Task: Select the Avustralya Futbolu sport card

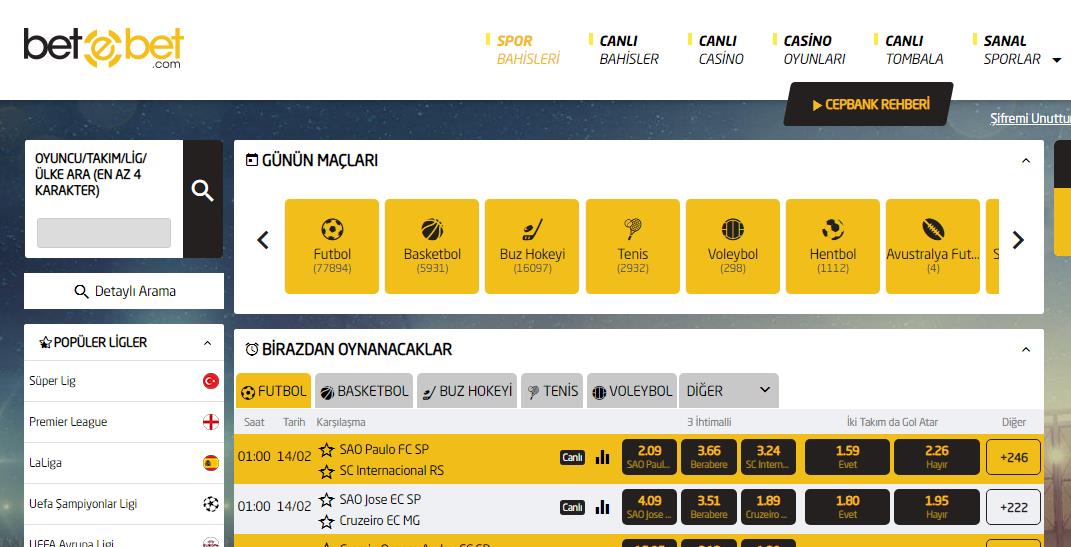Action: pos(933,247)
